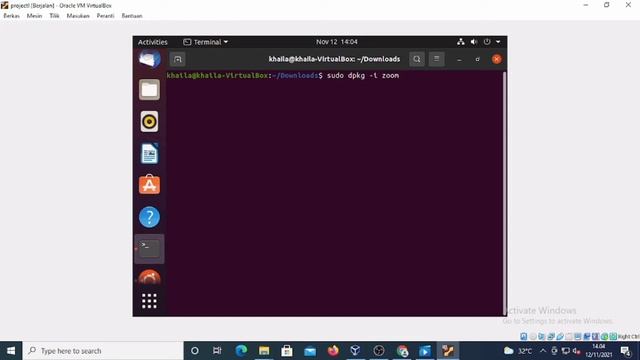Click VirtualBox status bar optical disc icon

tap(533, 336)
